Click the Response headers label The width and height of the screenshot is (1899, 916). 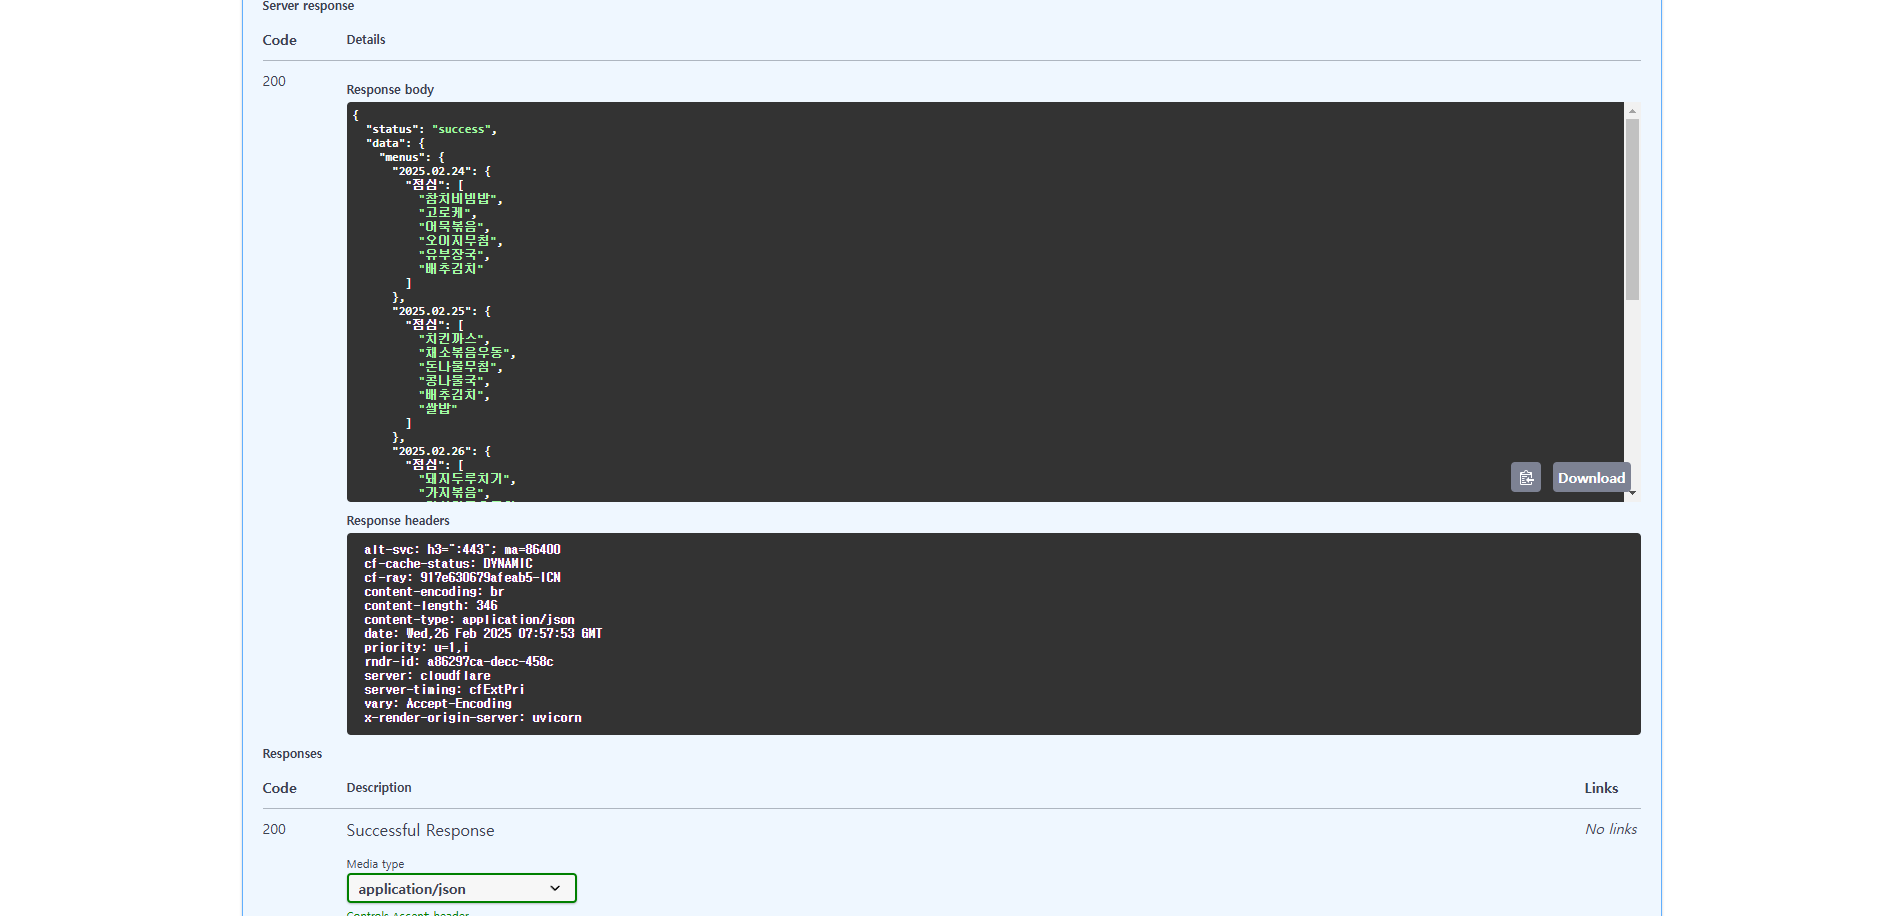pyautogui.click(x=398, y=520)
